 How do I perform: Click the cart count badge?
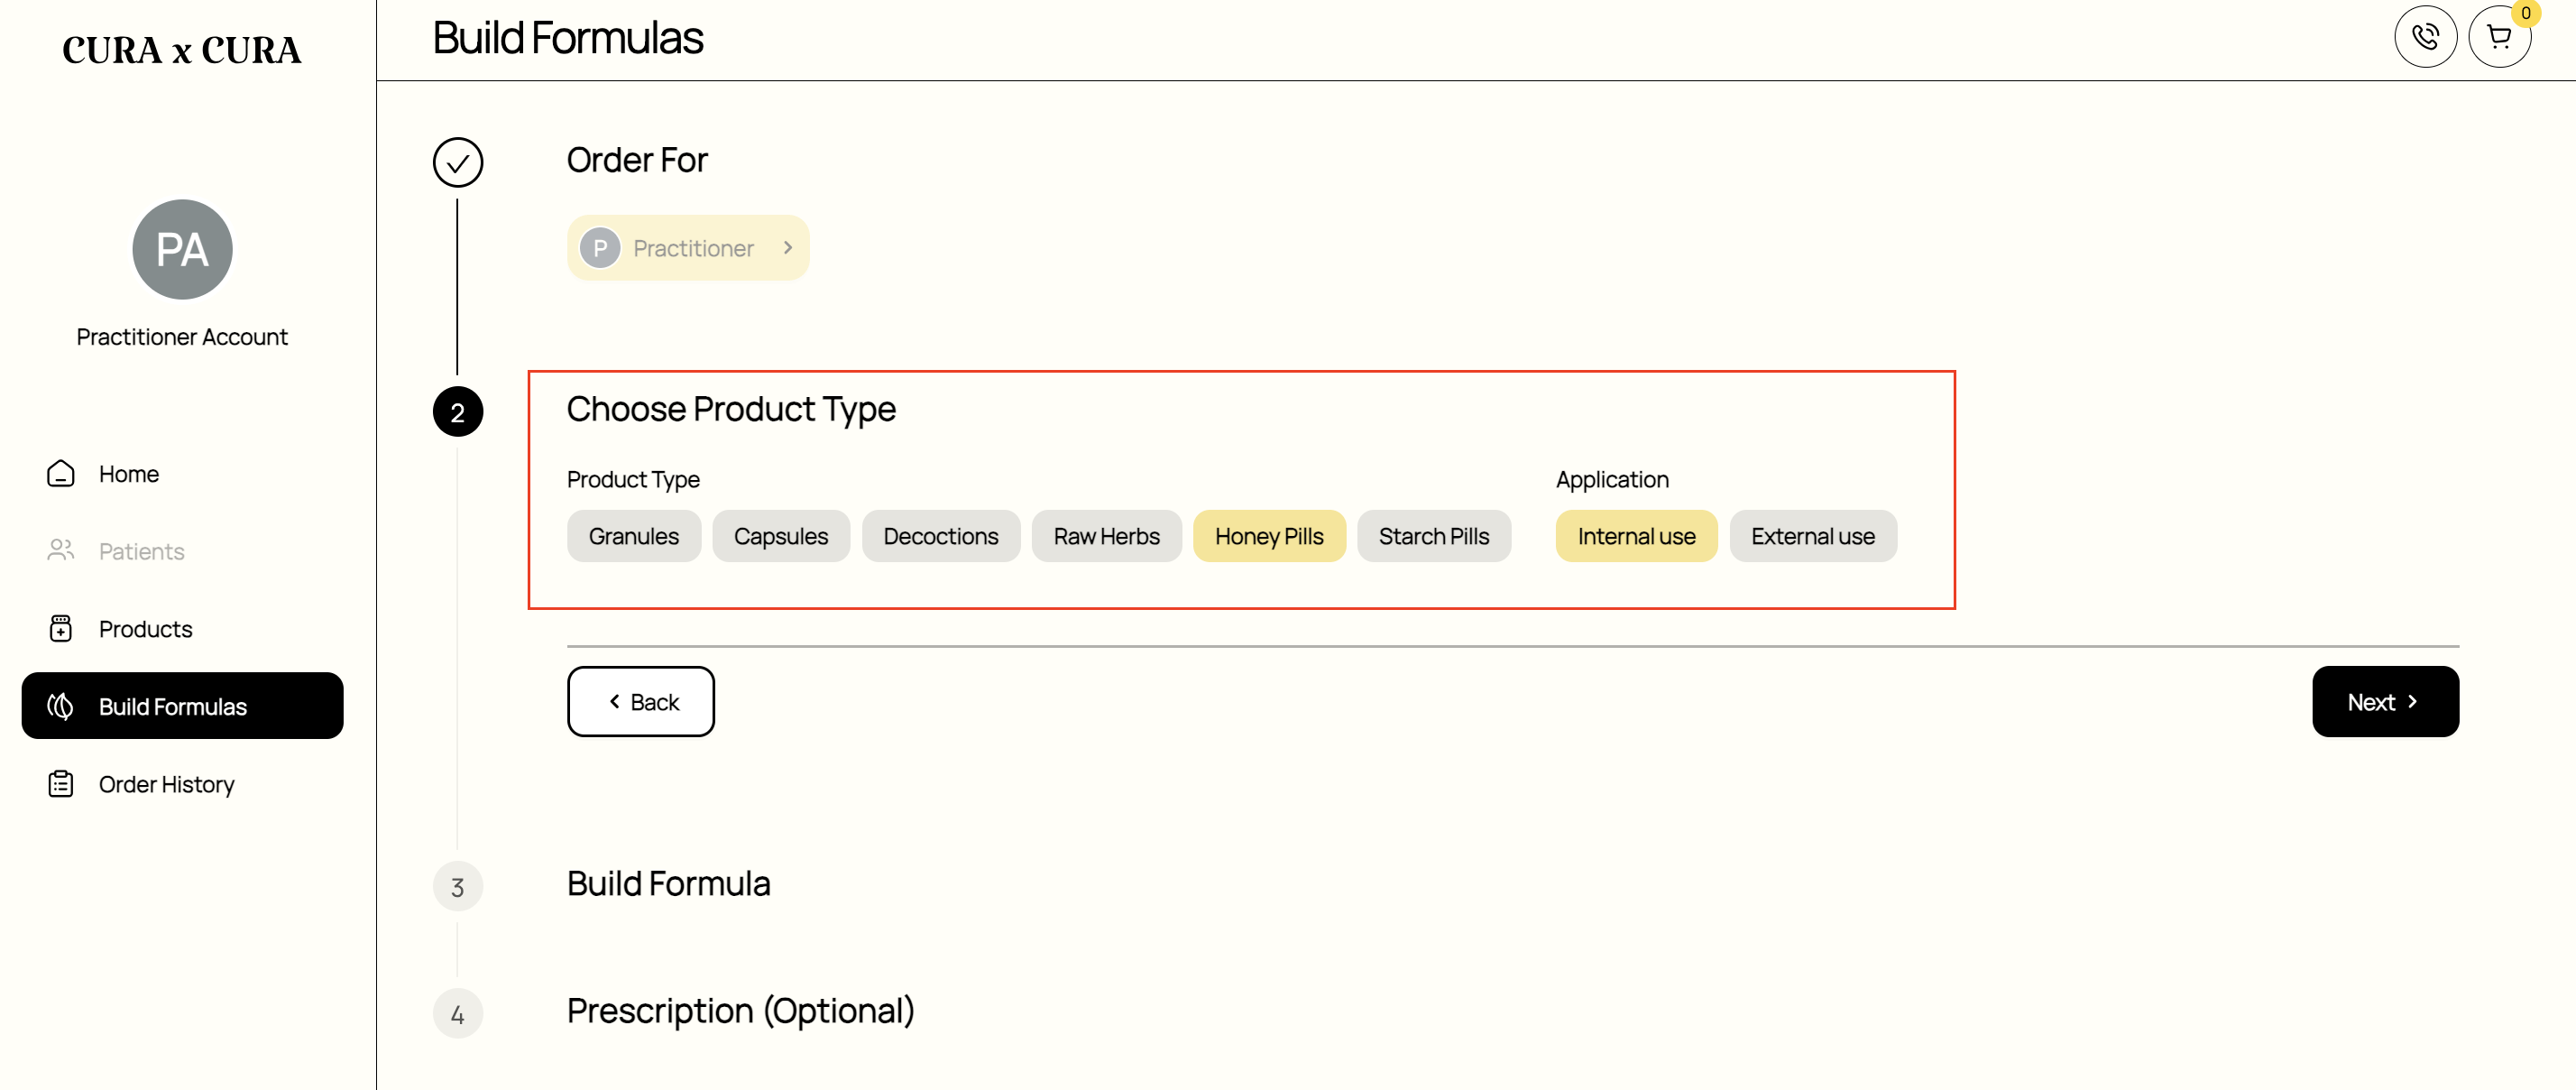(x=2525, y=13)
